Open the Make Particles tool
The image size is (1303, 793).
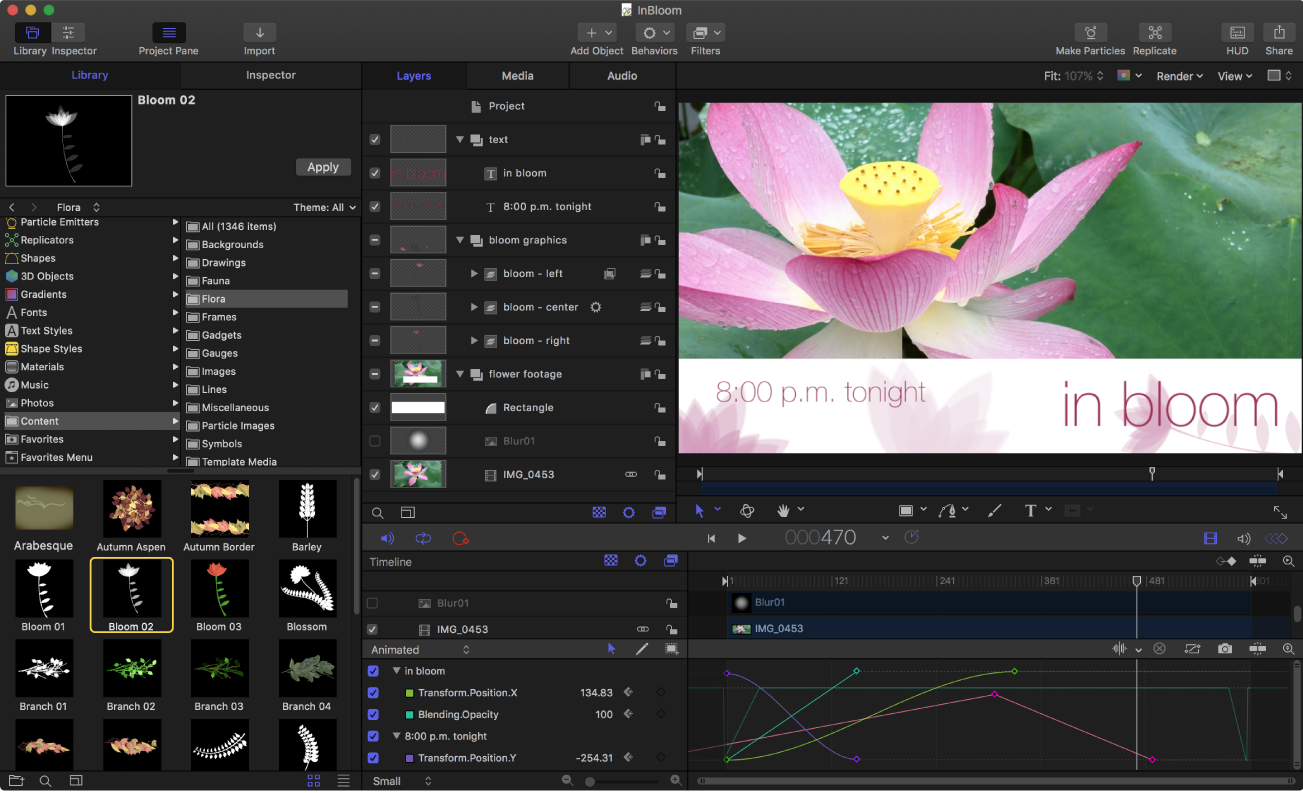click(x=1090, y=33)
